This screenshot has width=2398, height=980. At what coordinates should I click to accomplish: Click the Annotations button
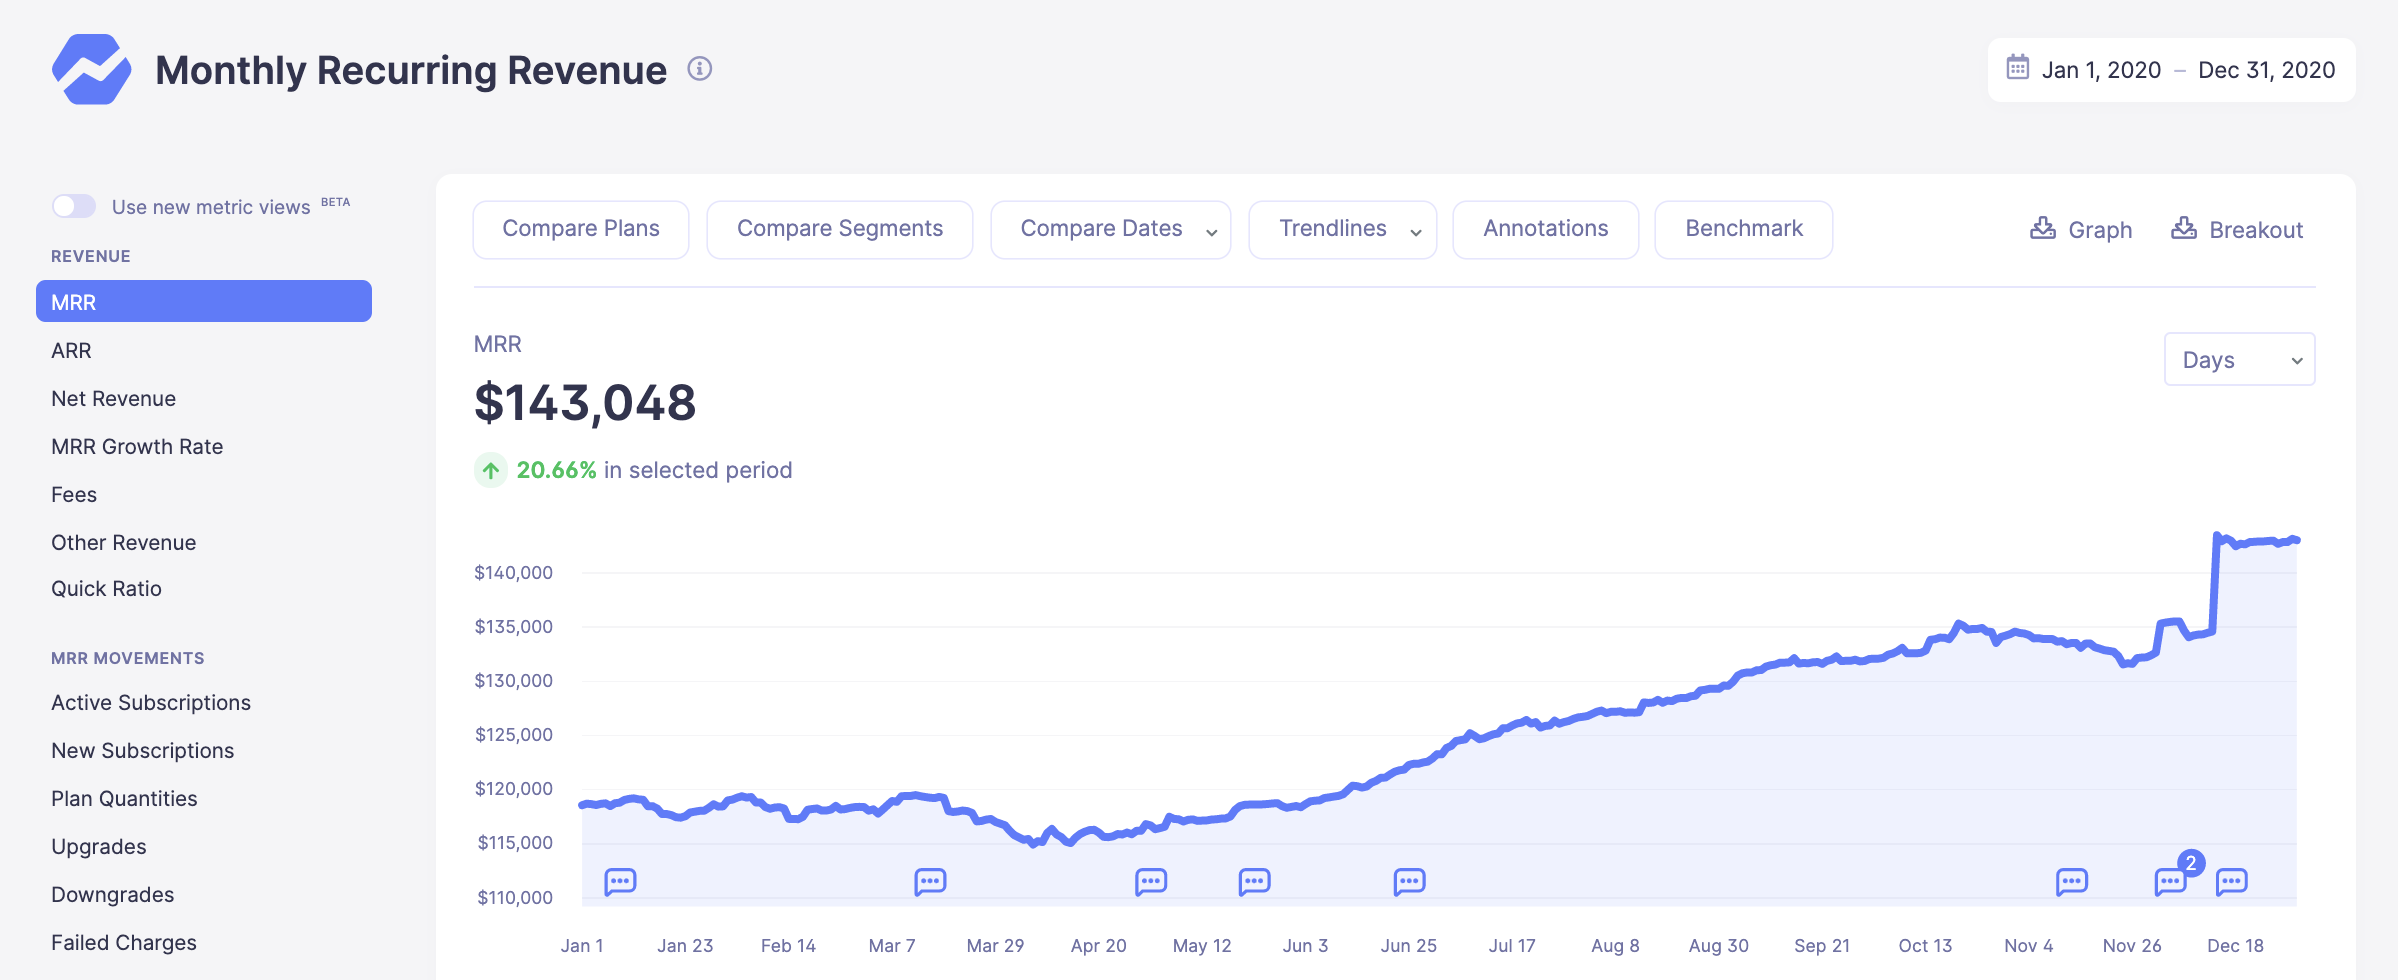(x=1545, y=229)
